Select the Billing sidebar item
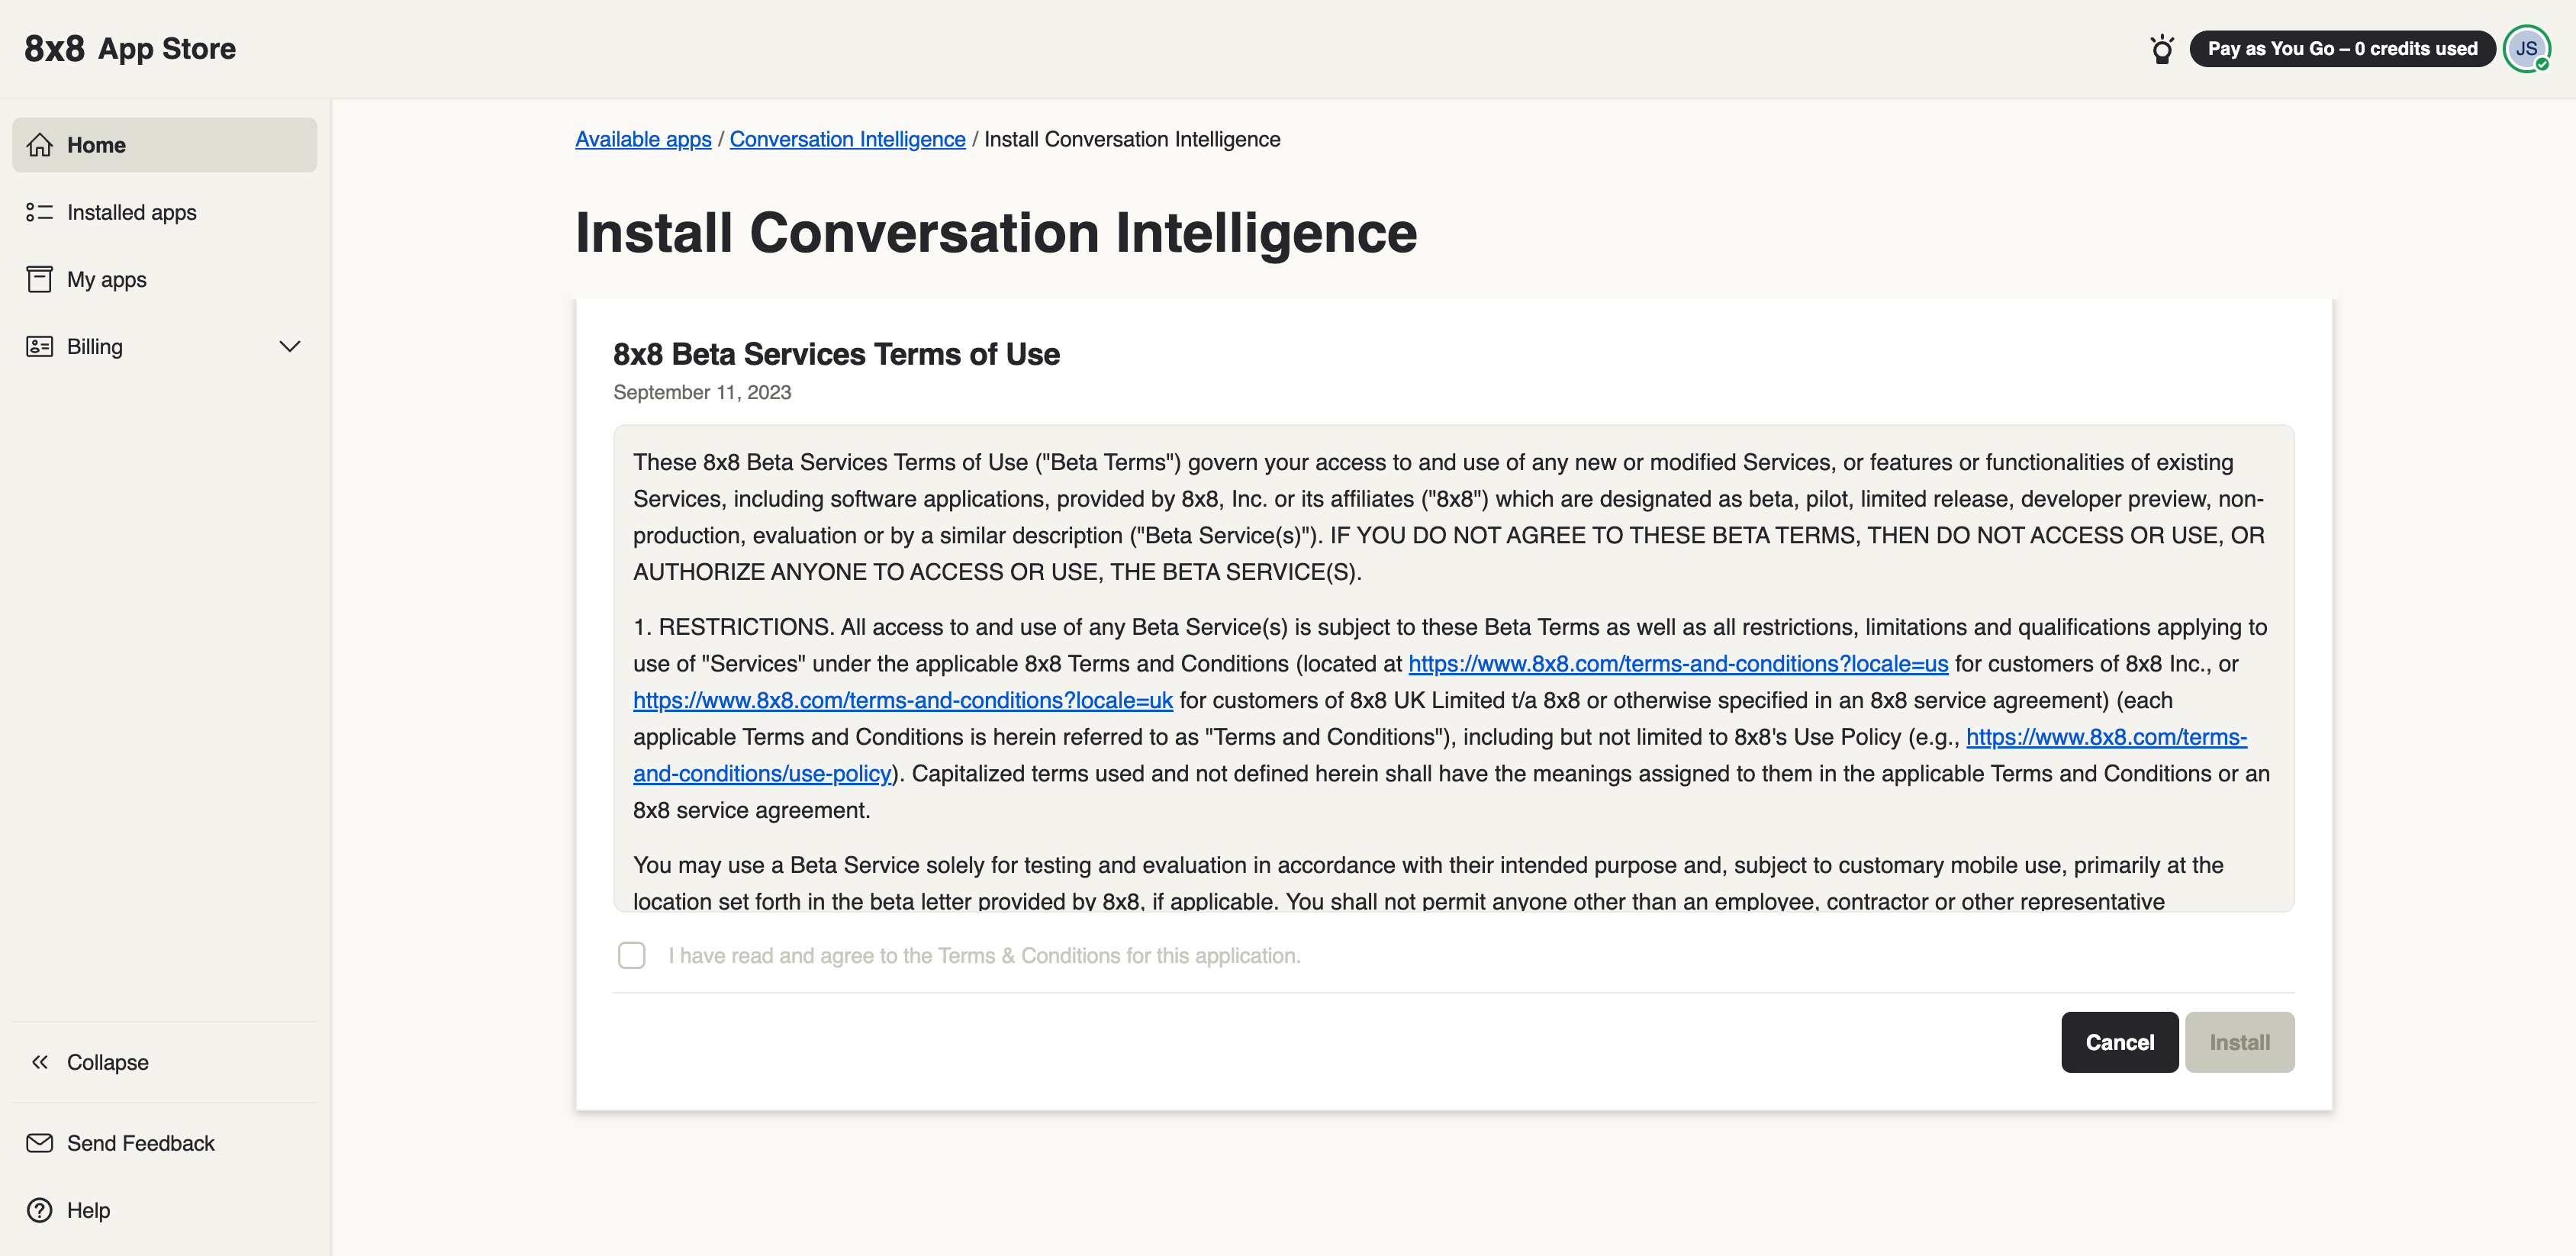The height and width of the screenshot is (1256, 2576). [165, 346]
